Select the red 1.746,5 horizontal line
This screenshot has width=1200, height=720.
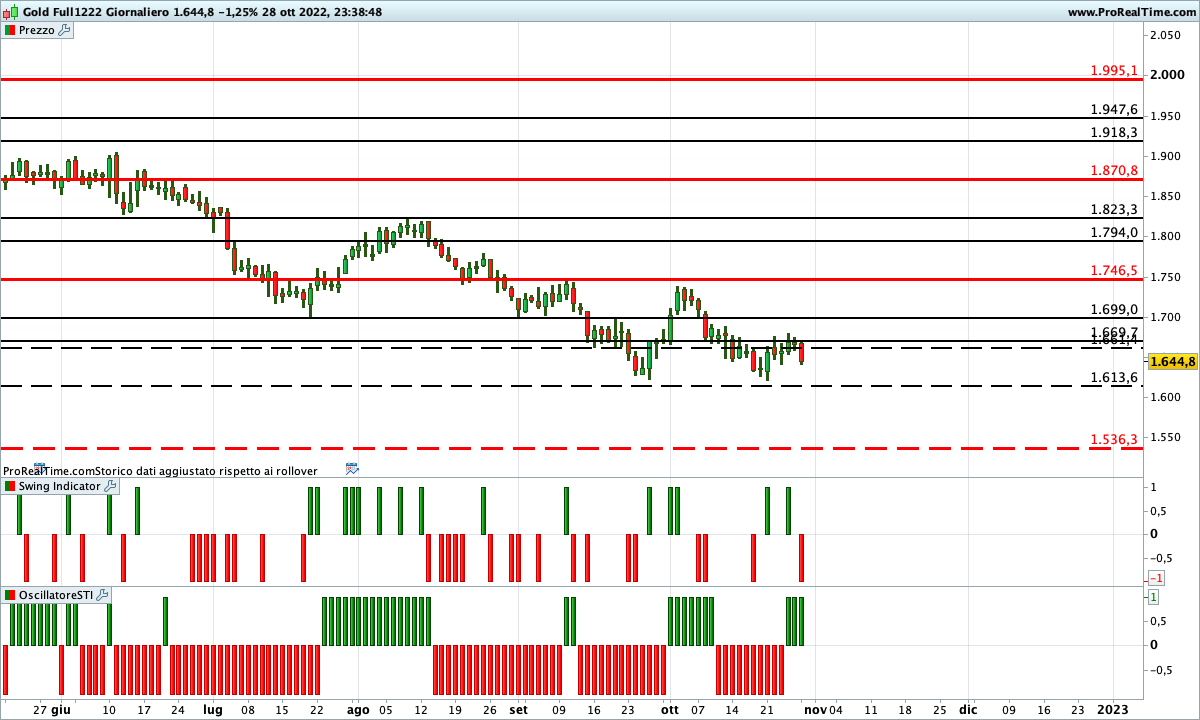click(600, 279)
